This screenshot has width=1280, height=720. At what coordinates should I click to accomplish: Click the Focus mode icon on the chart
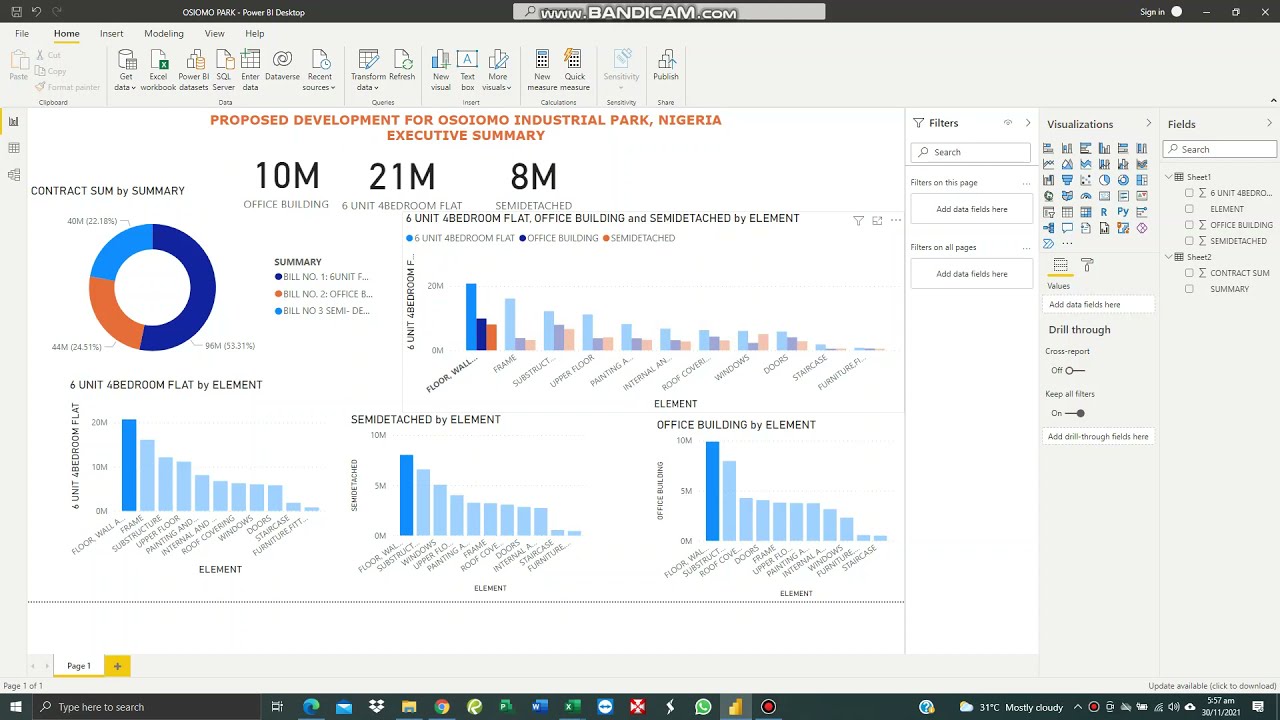pyautogui.click(x=877, y=221)
